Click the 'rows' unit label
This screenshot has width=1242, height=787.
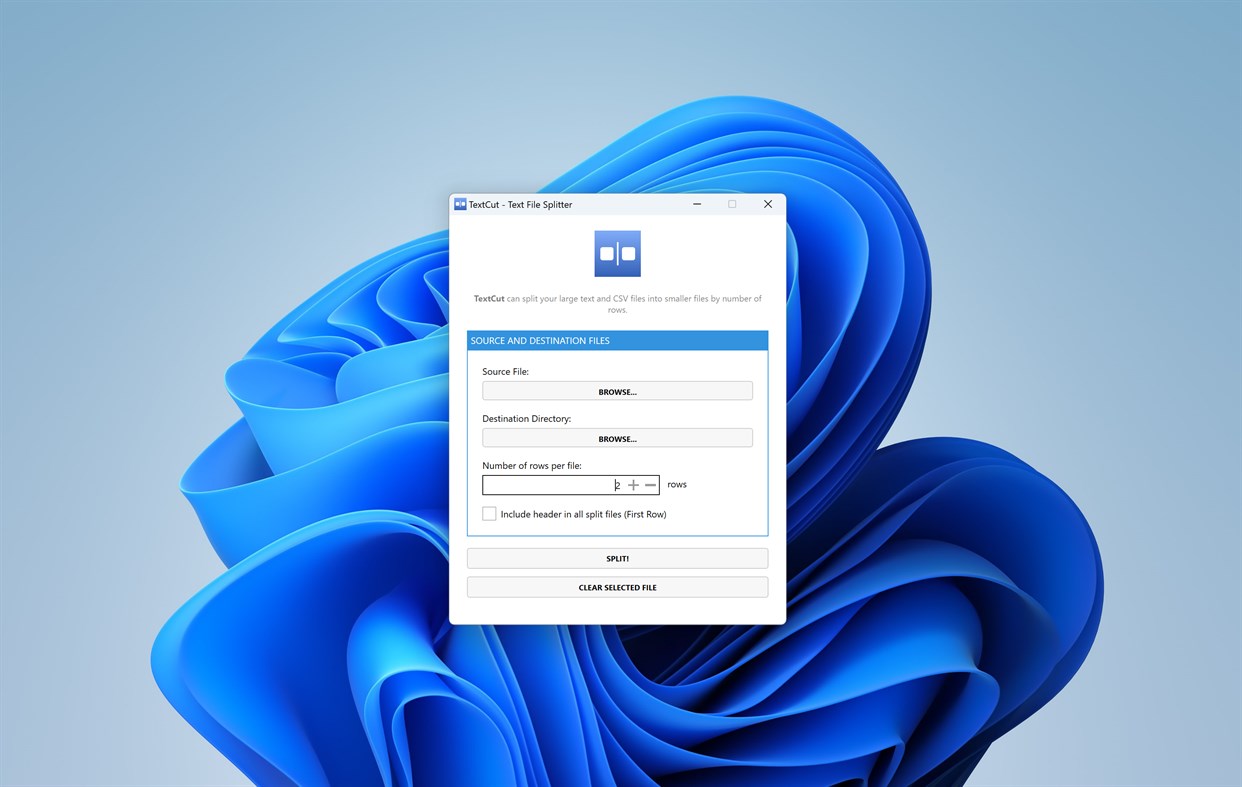click(x=677, y=485)
